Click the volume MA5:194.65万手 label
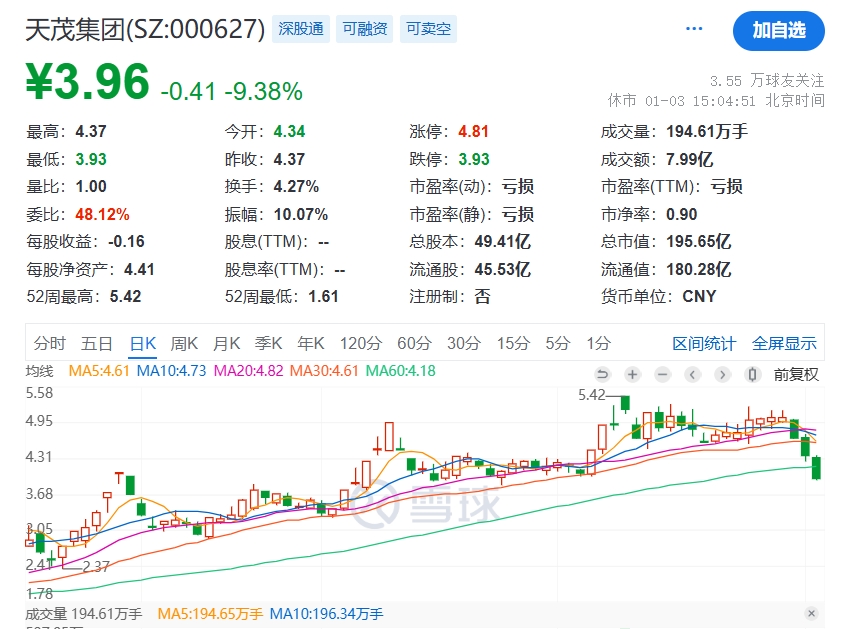847x629 pixels. pos(210,614)
